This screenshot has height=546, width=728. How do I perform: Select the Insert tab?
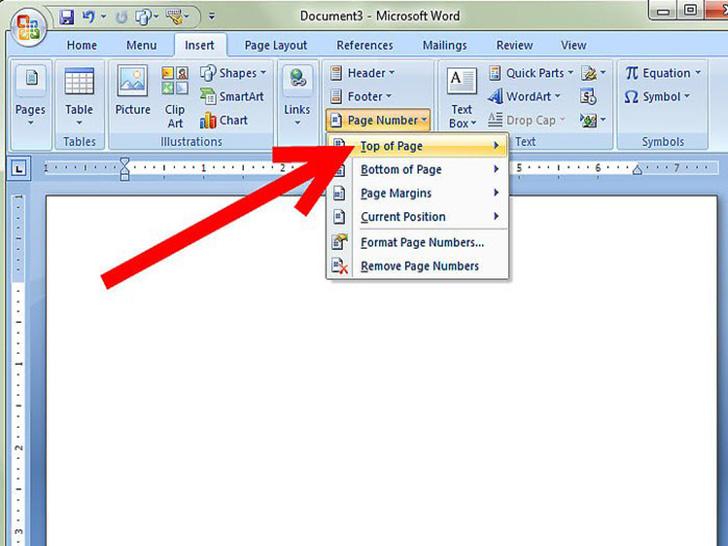[x=200, y=45]
